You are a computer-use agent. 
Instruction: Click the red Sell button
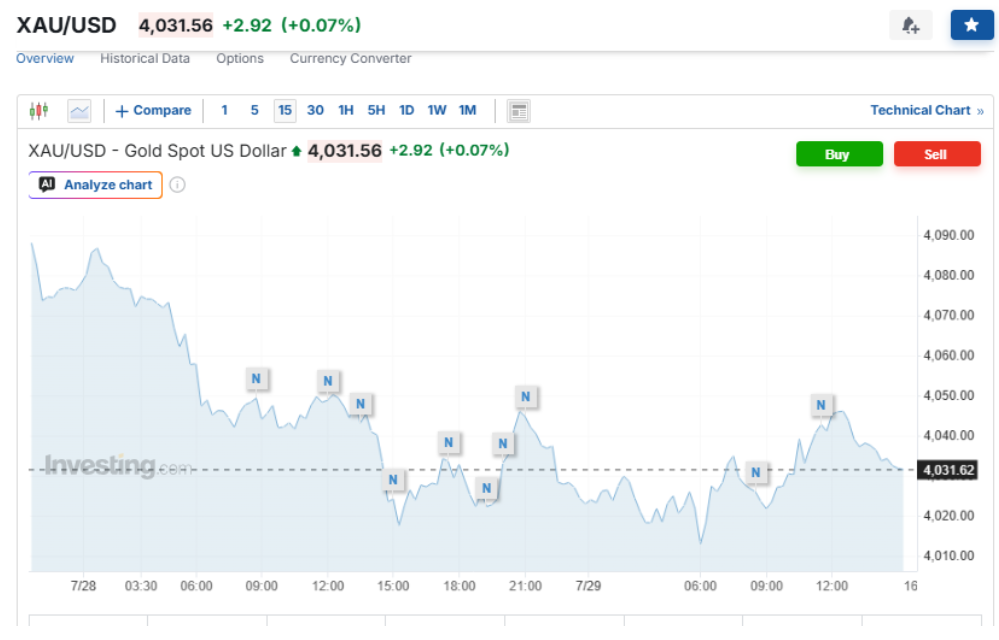point(937,154)
